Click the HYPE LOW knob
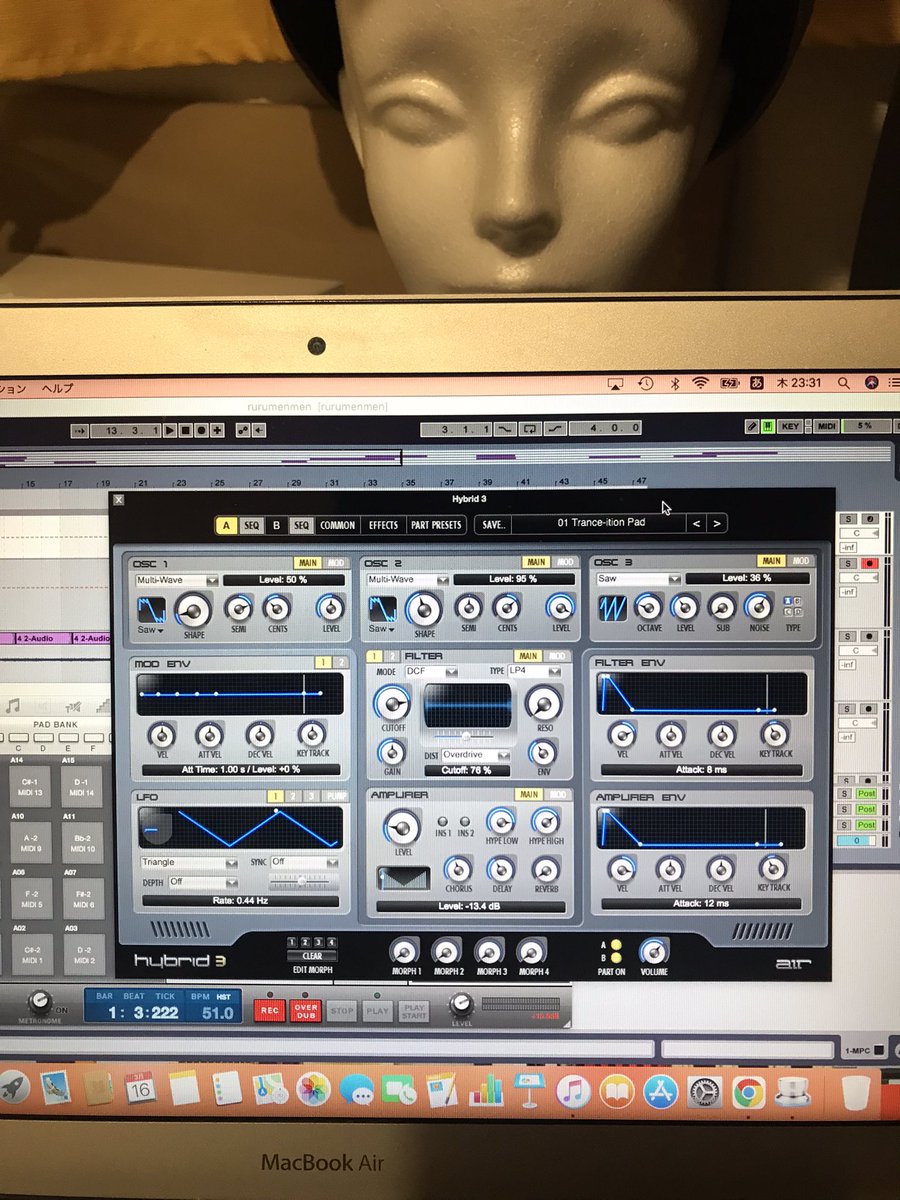 [x=501, y=822]
